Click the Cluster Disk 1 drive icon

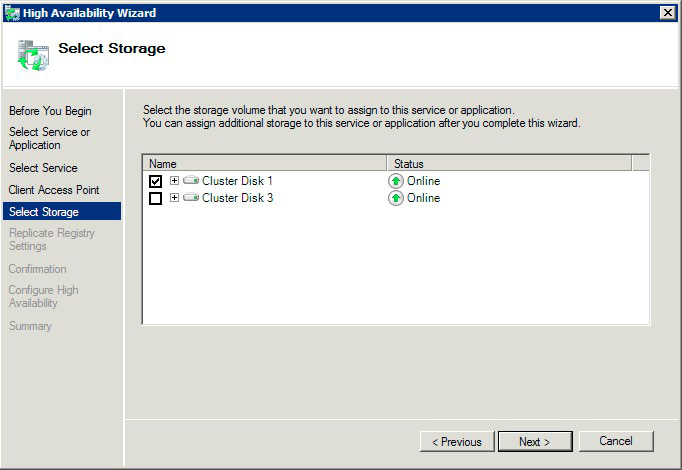tap(191, 180)
